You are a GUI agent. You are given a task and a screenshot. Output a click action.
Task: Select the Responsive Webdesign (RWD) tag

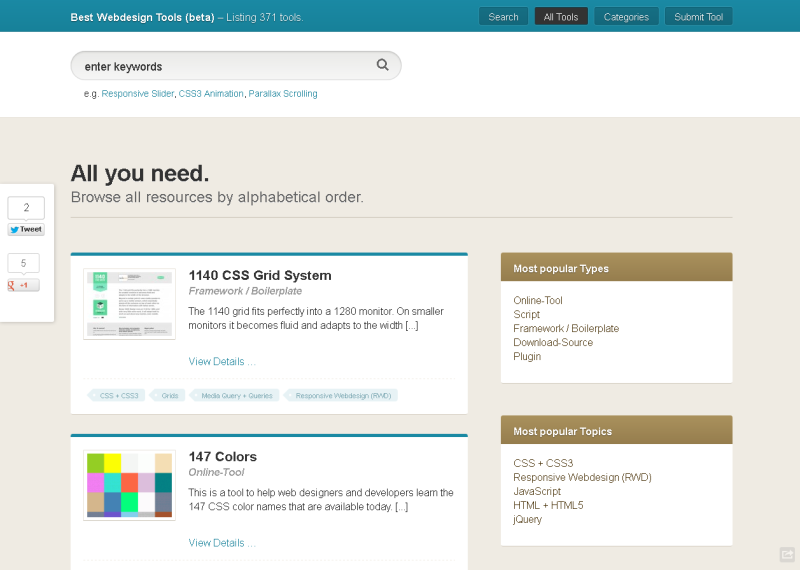[342, 395]
